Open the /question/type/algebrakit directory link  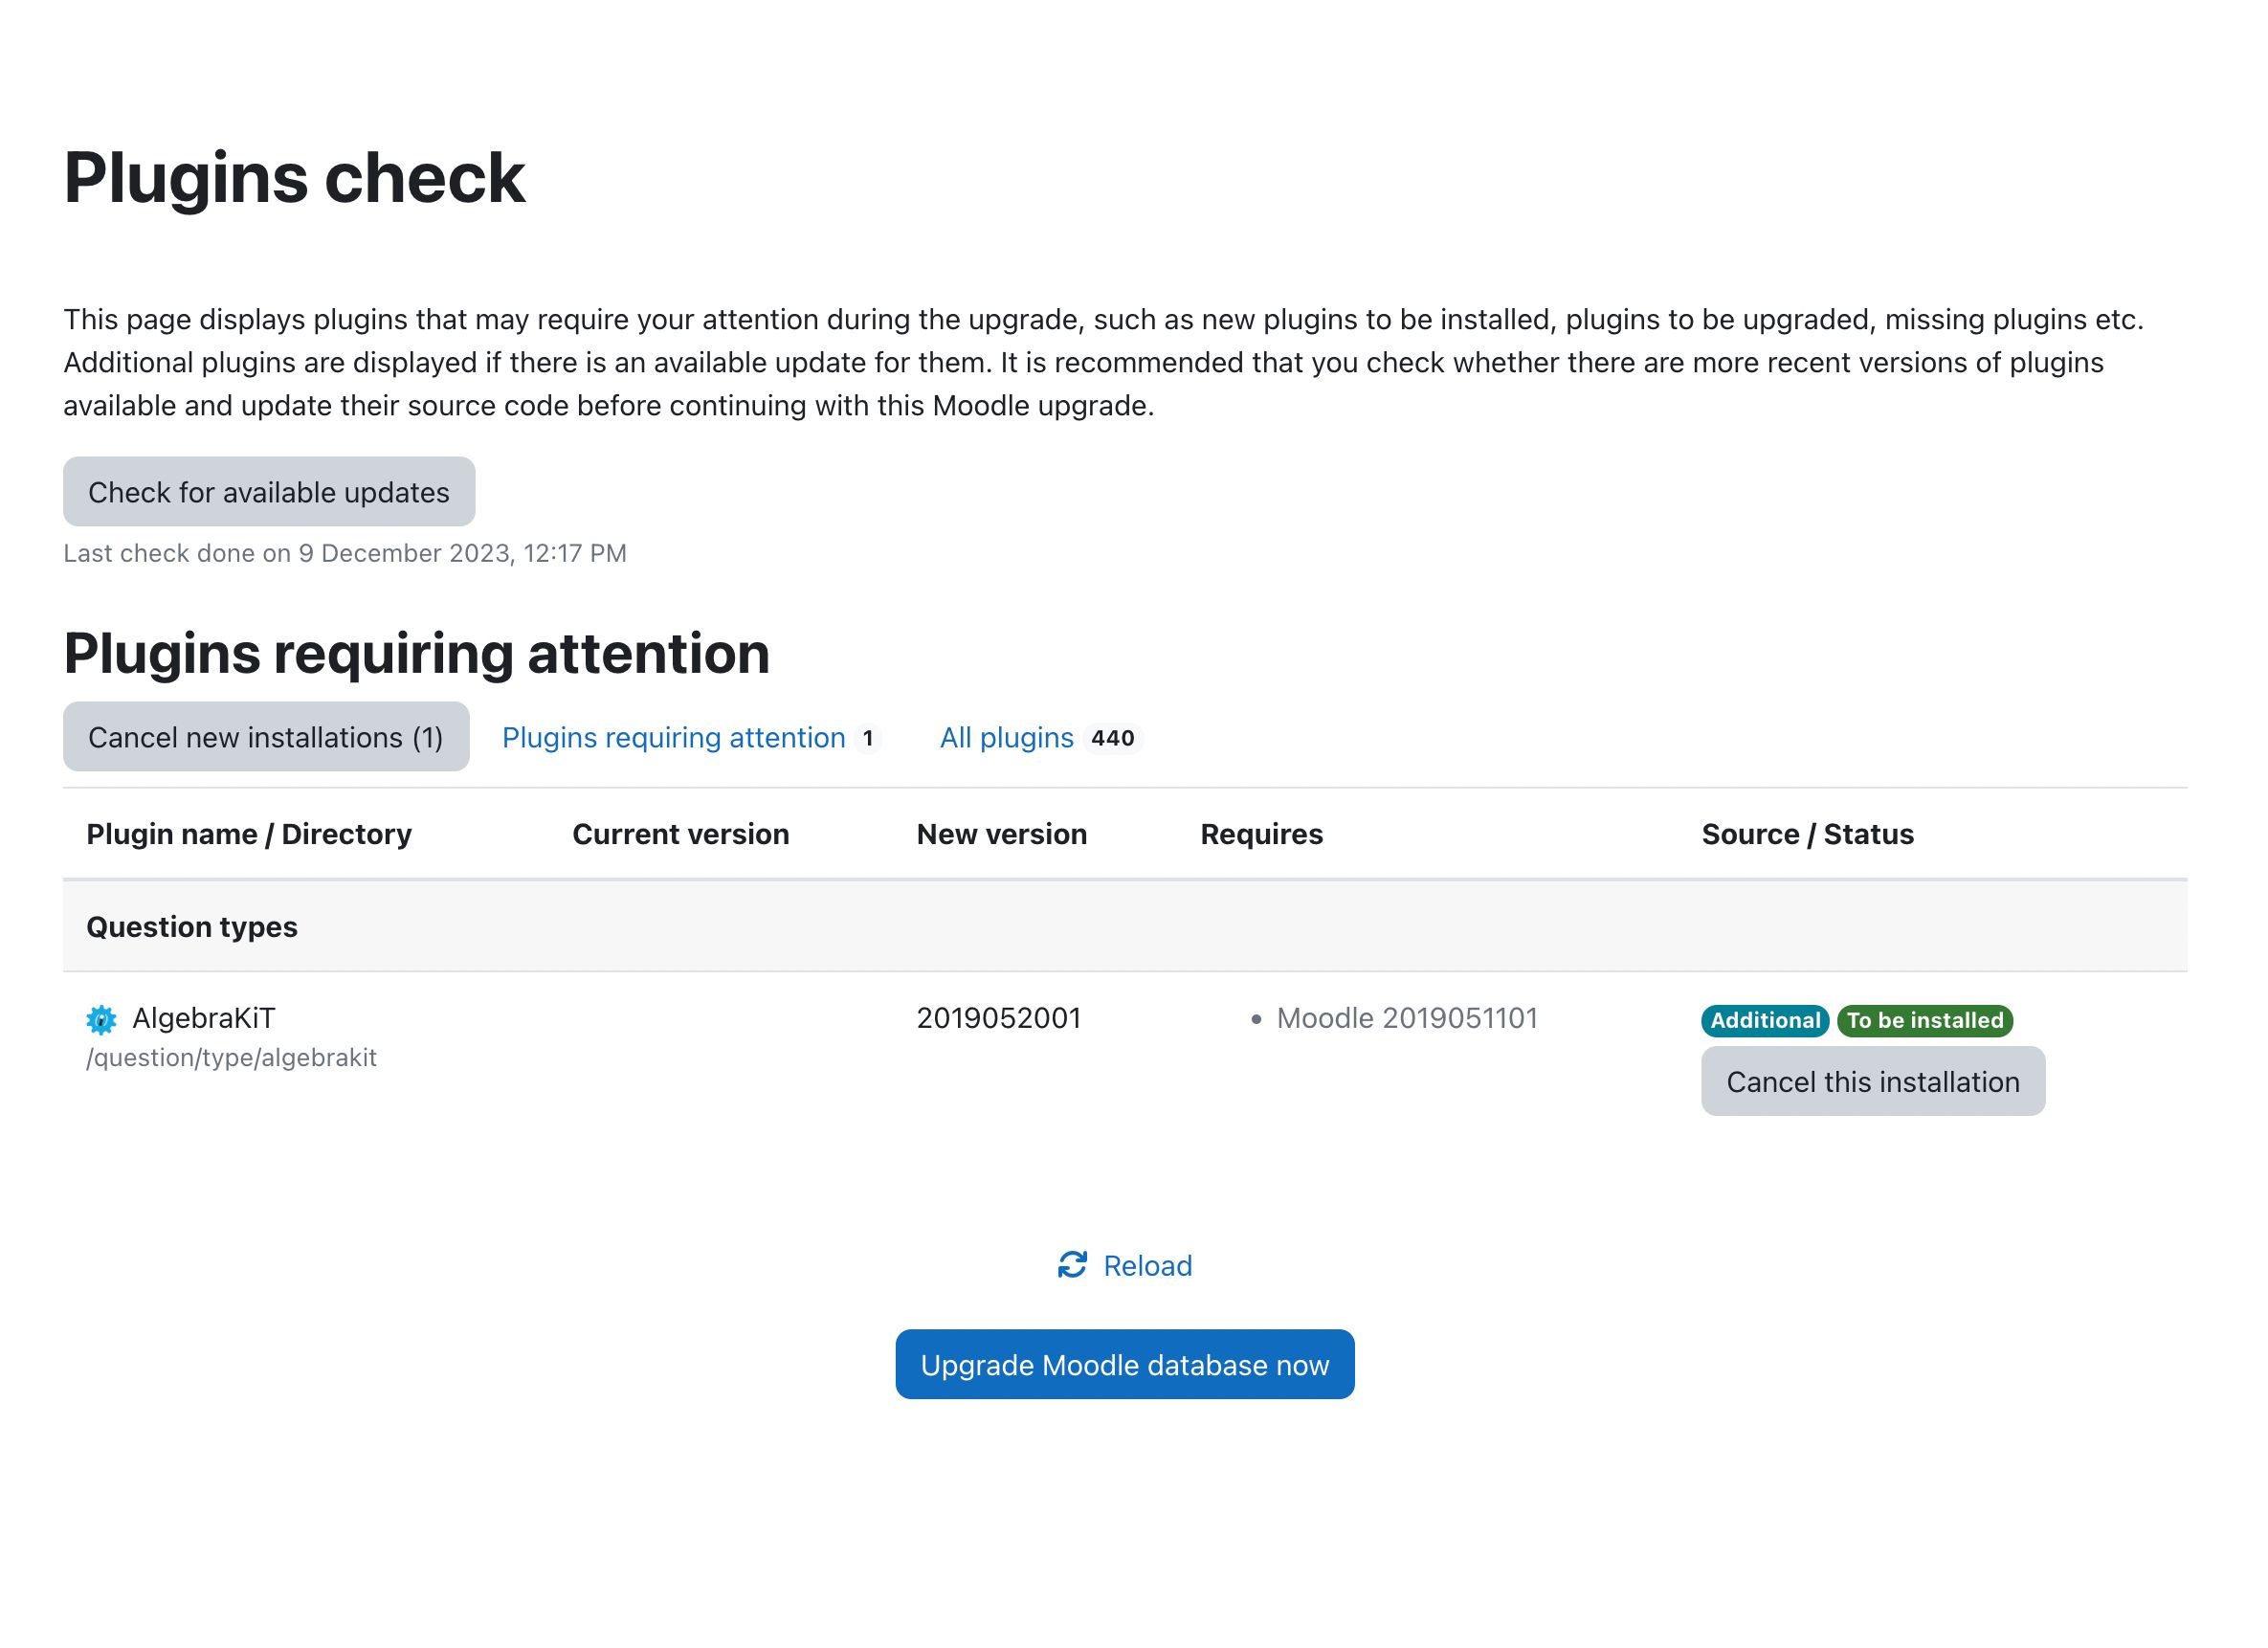(x=231, y=1057)
